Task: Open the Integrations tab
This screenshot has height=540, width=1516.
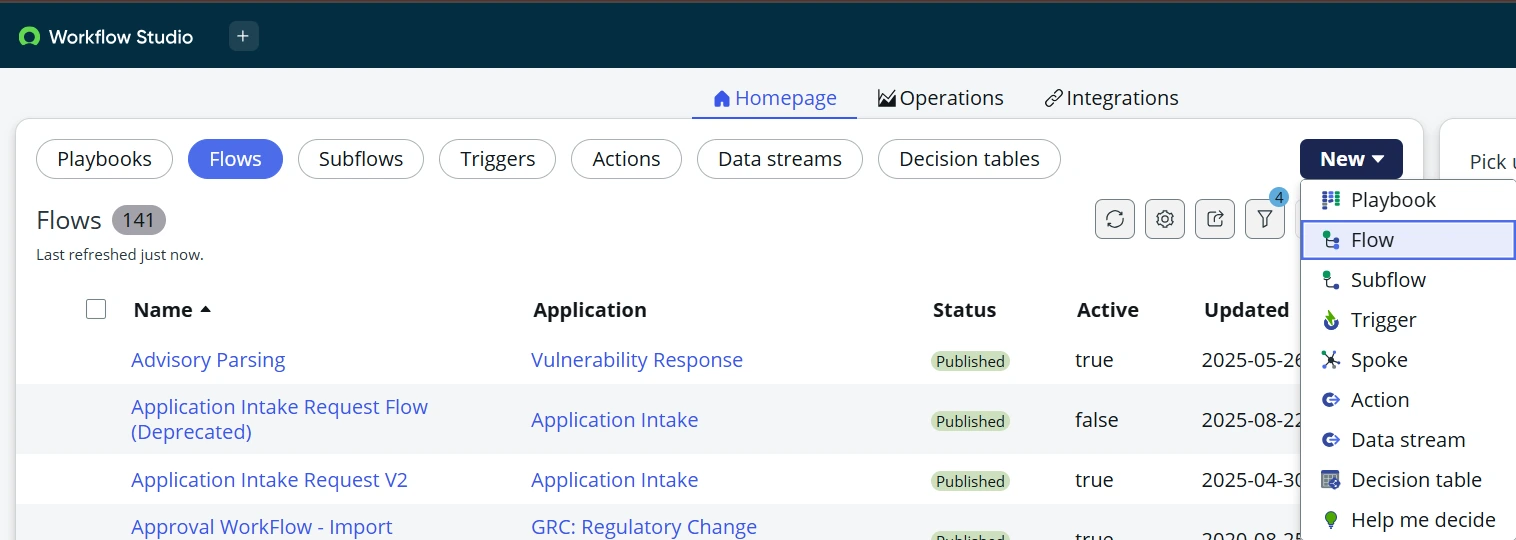Action: click(1111, 98)
